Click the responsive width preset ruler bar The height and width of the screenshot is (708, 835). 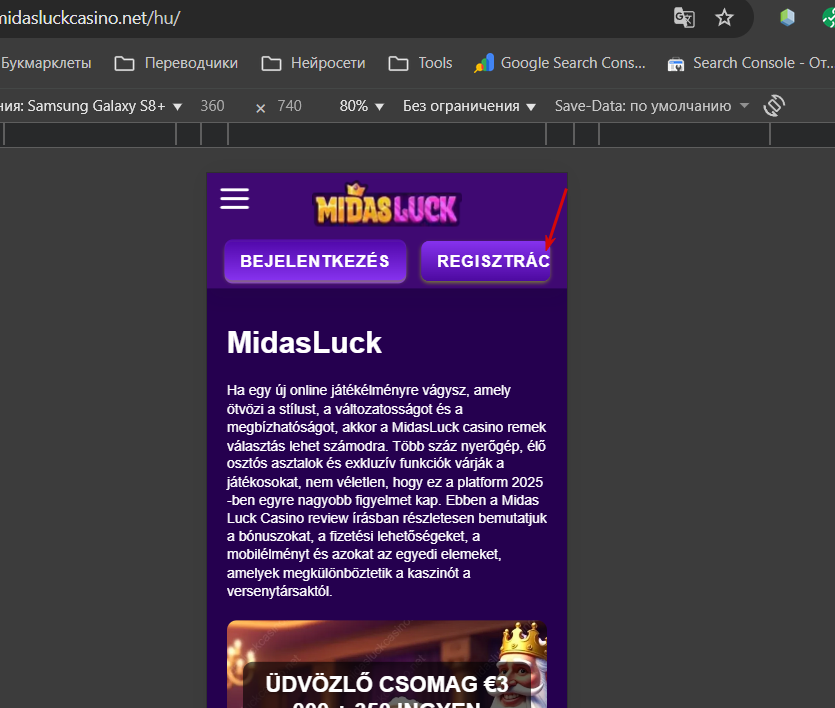418,134
